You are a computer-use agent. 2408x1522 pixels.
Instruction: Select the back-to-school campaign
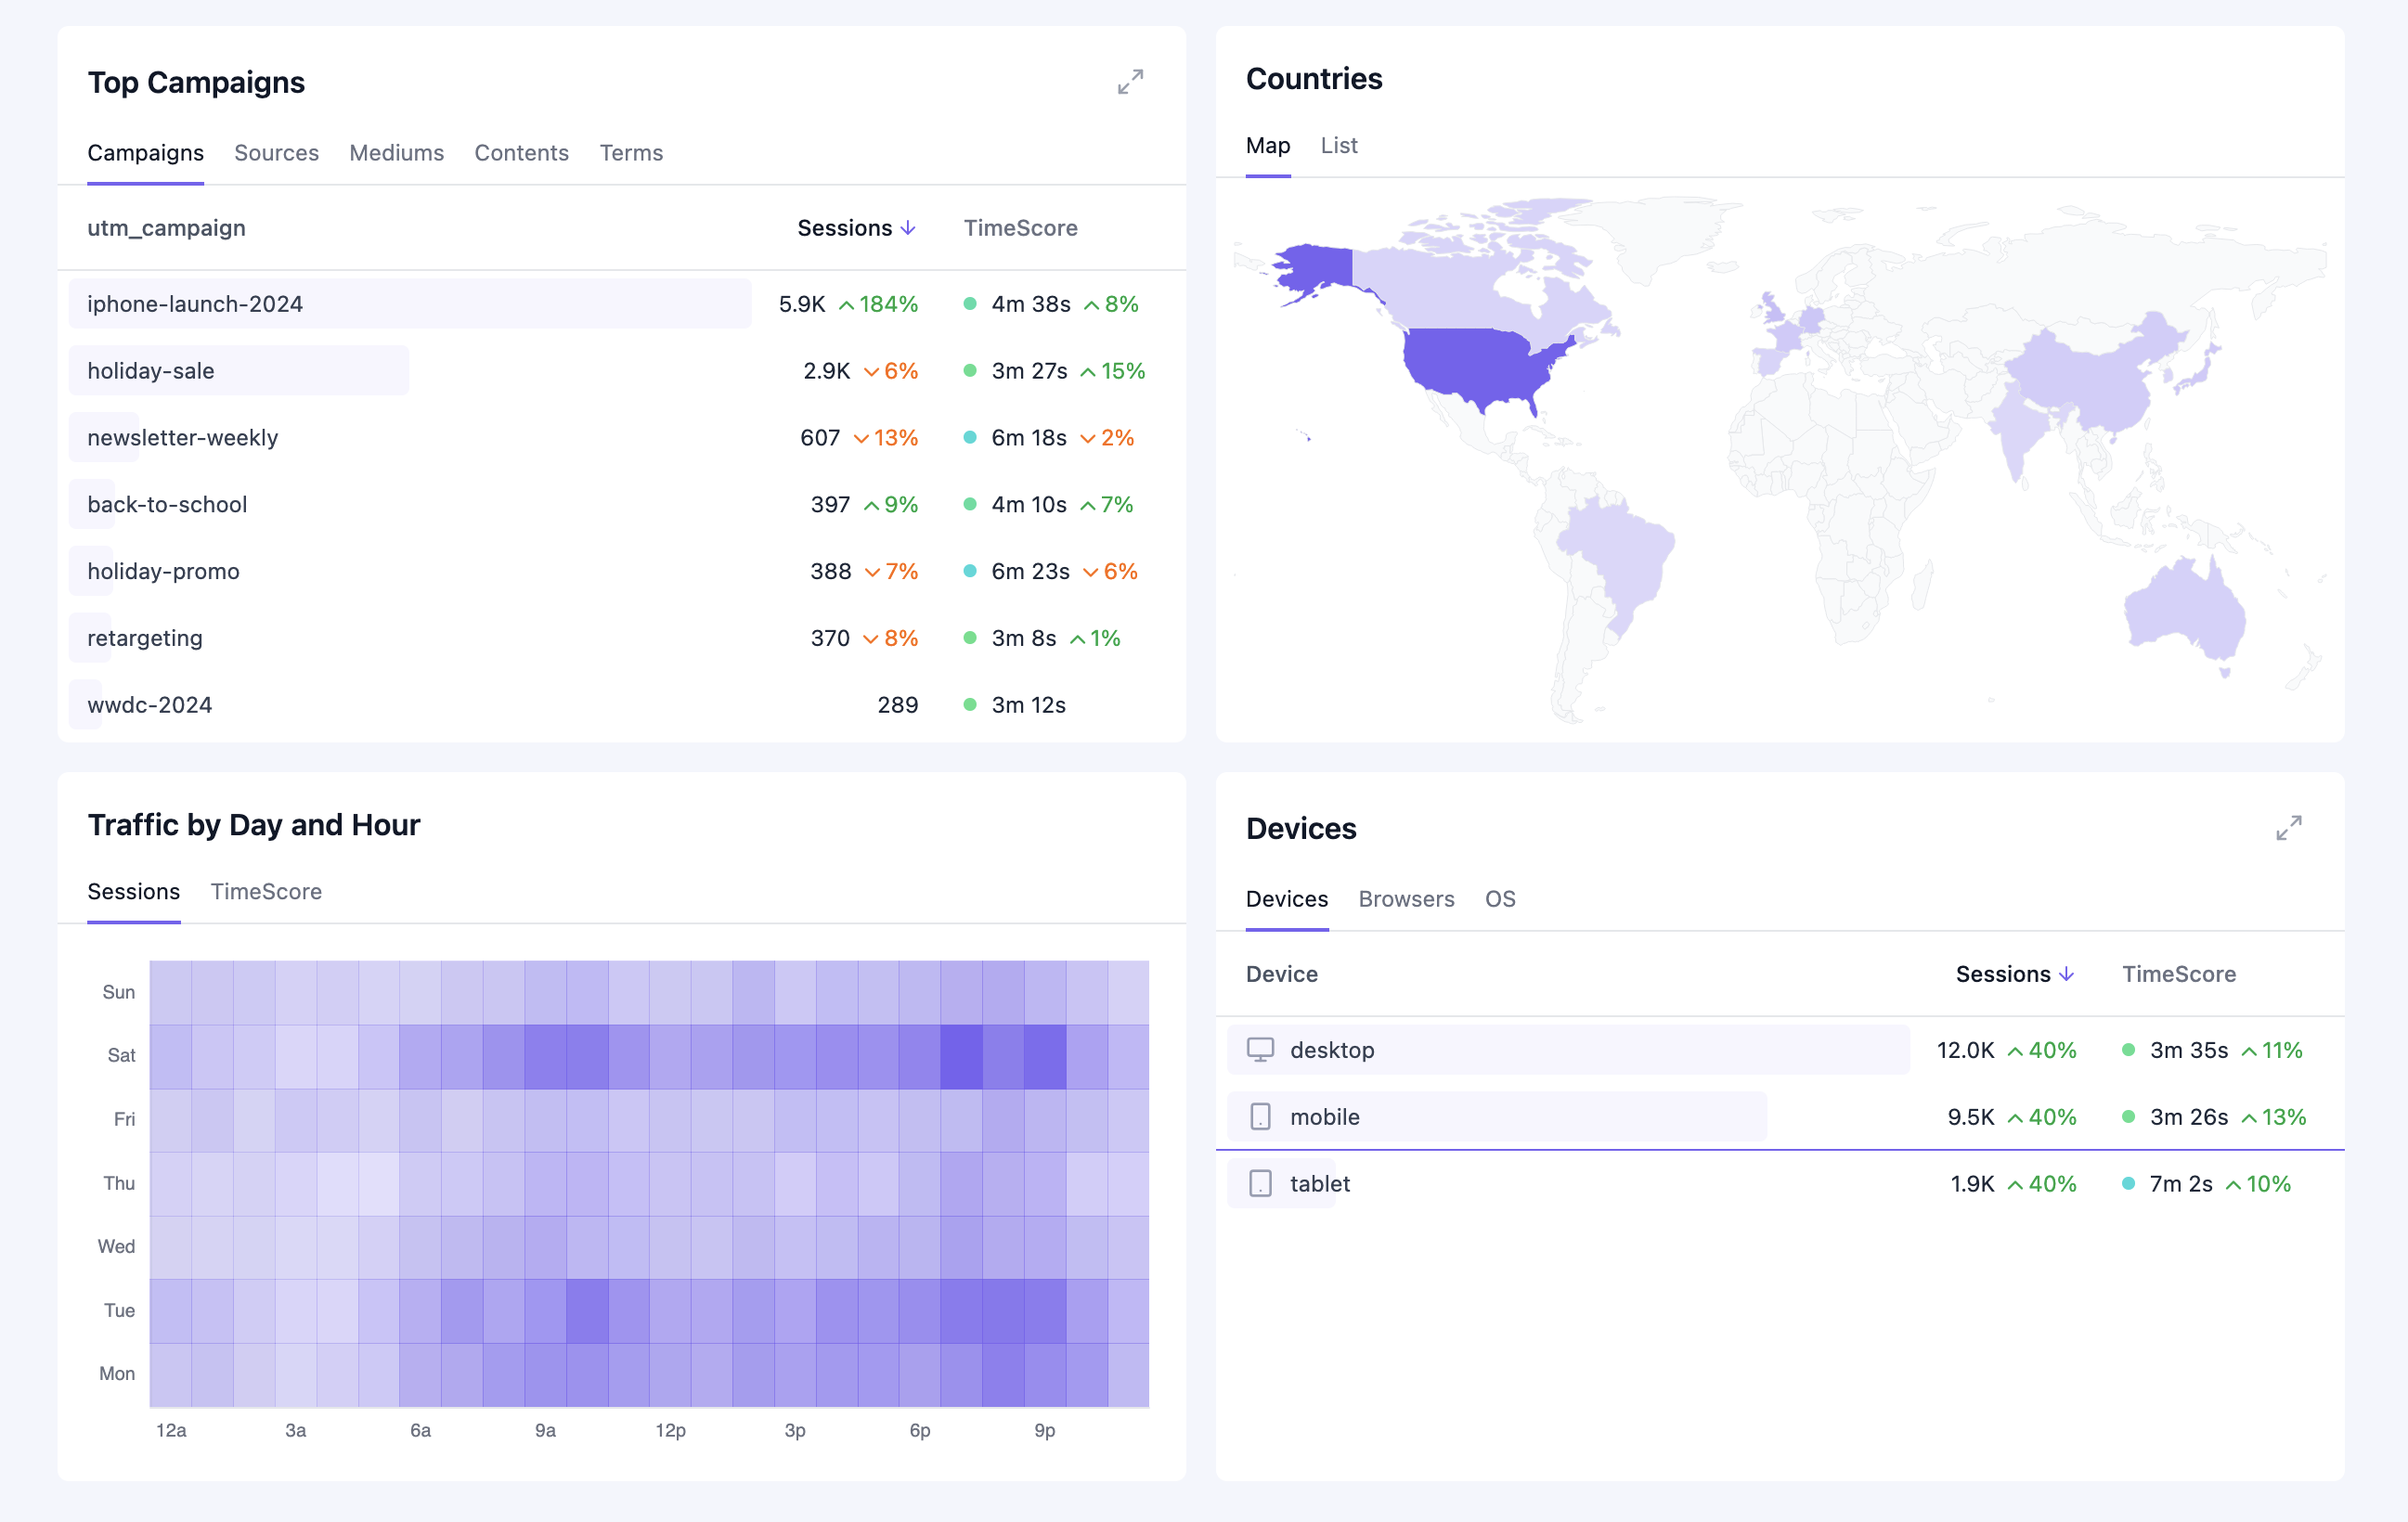click(621, 504)
